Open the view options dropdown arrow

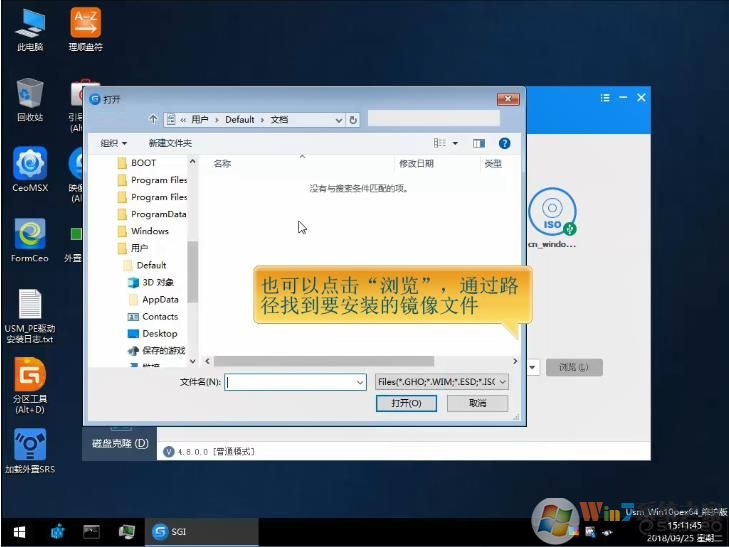pos(456,143)
